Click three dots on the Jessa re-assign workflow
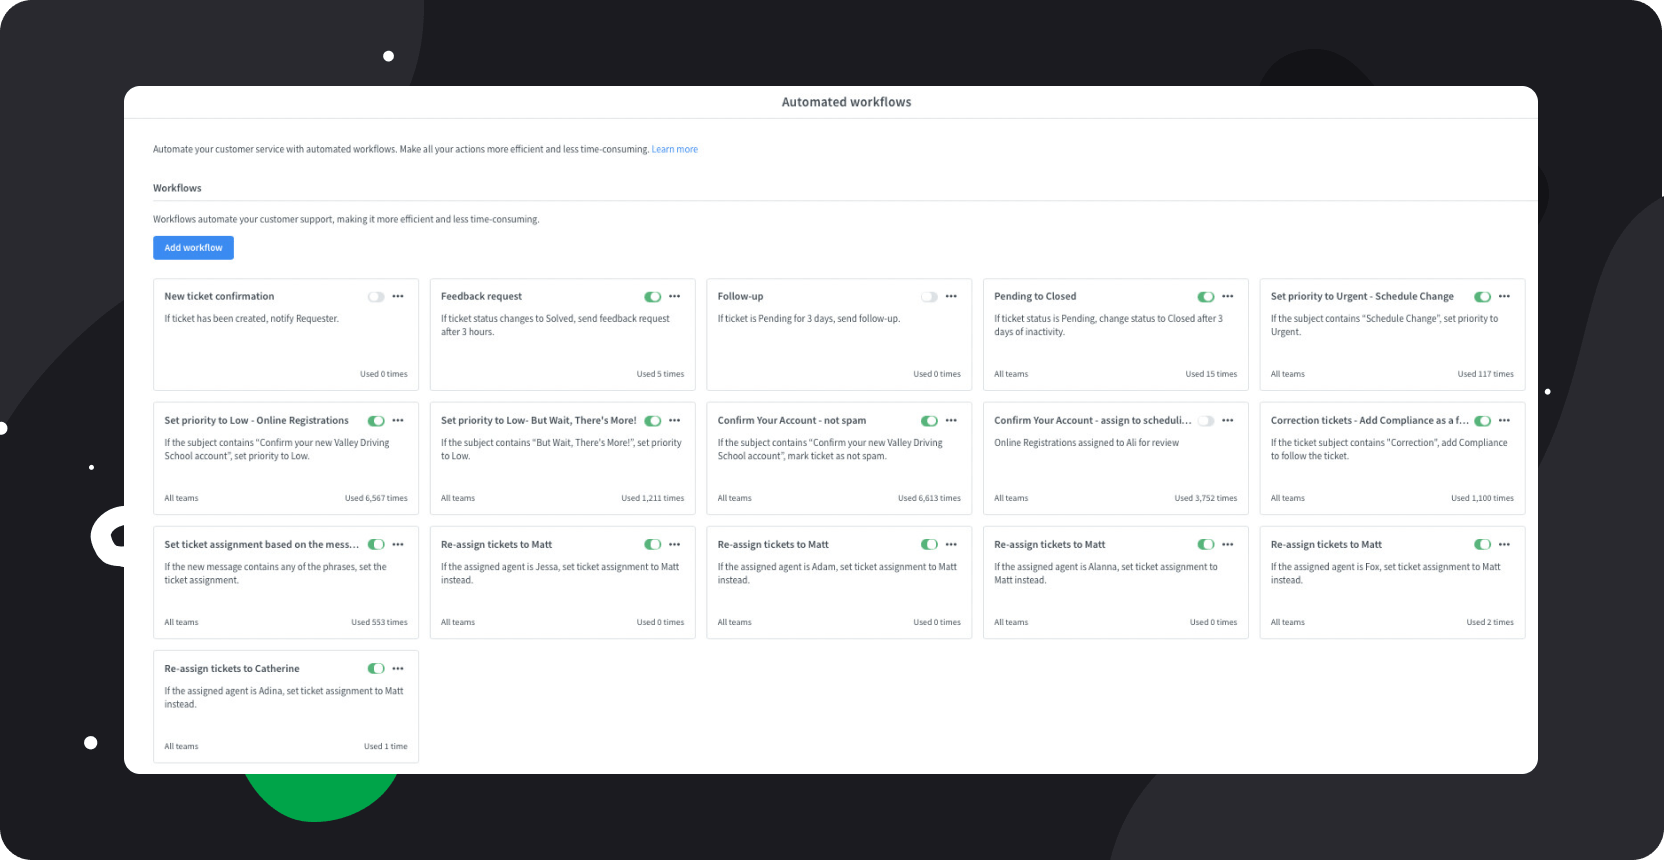This screenshot has width=1664, height=860. pos(675,544)
